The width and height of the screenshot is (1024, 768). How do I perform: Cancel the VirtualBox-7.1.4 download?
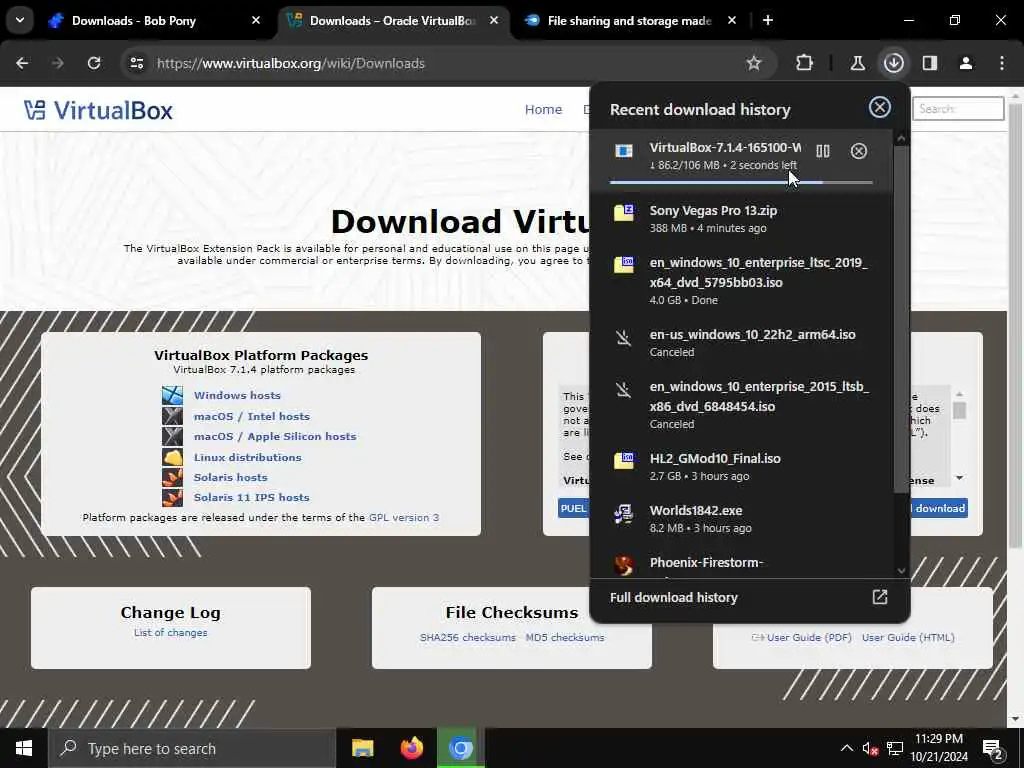(859, 151)
